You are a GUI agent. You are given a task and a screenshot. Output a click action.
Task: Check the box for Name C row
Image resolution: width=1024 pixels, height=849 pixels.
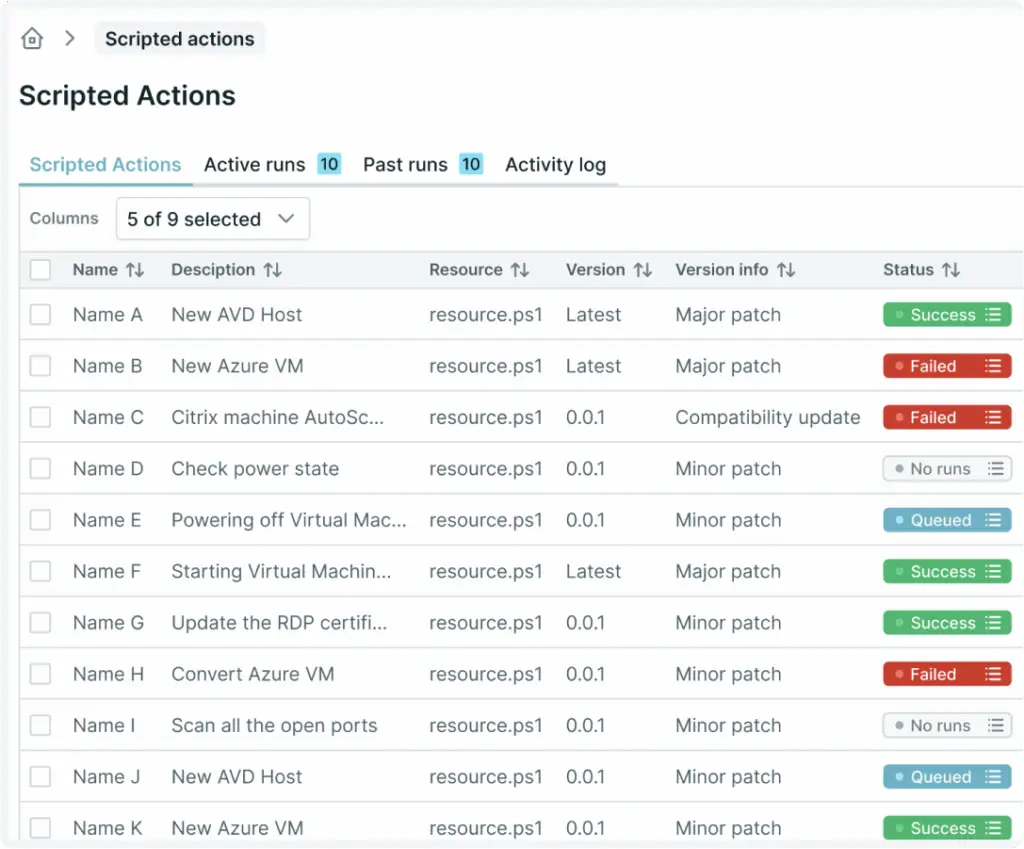click(x=40, y=418)
